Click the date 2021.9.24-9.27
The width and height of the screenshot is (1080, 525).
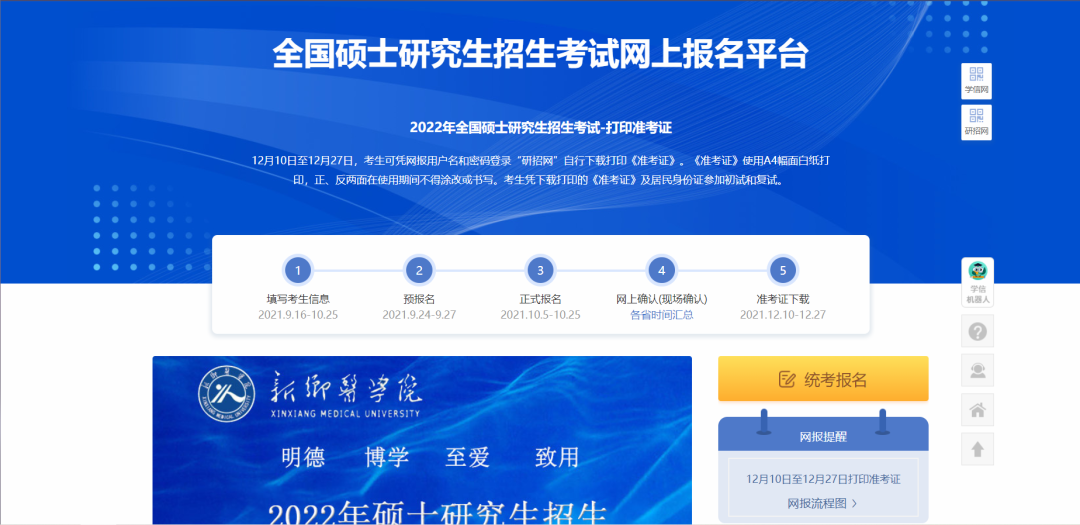pyautogui.click(x=419, y=315)
